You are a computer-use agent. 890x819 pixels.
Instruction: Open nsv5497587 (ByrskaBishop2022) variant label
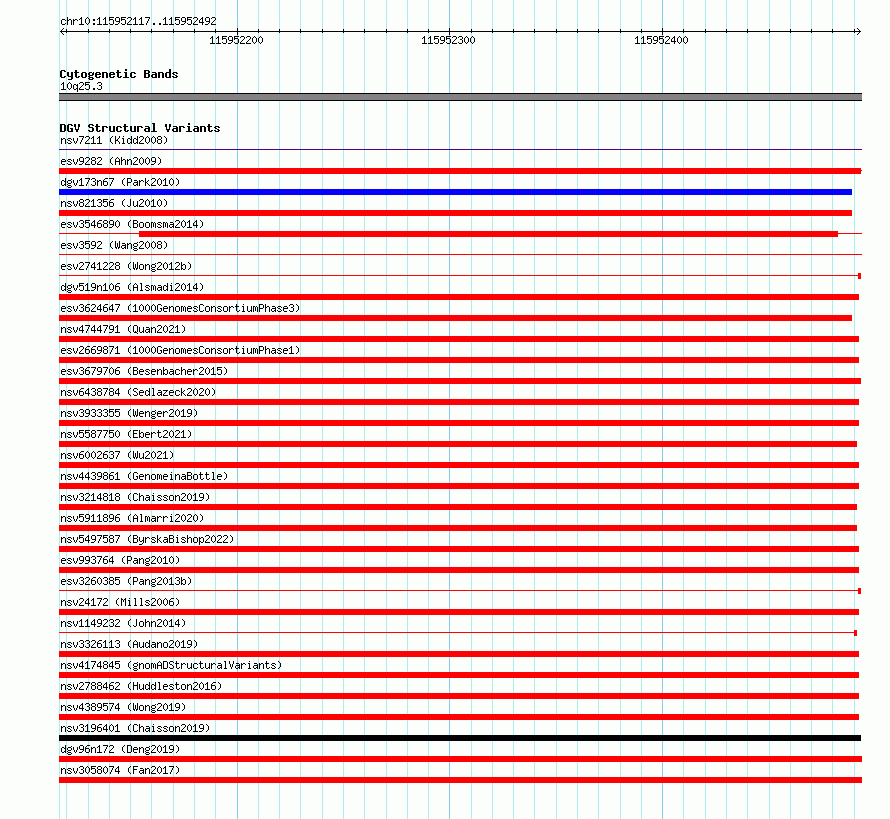147,539
